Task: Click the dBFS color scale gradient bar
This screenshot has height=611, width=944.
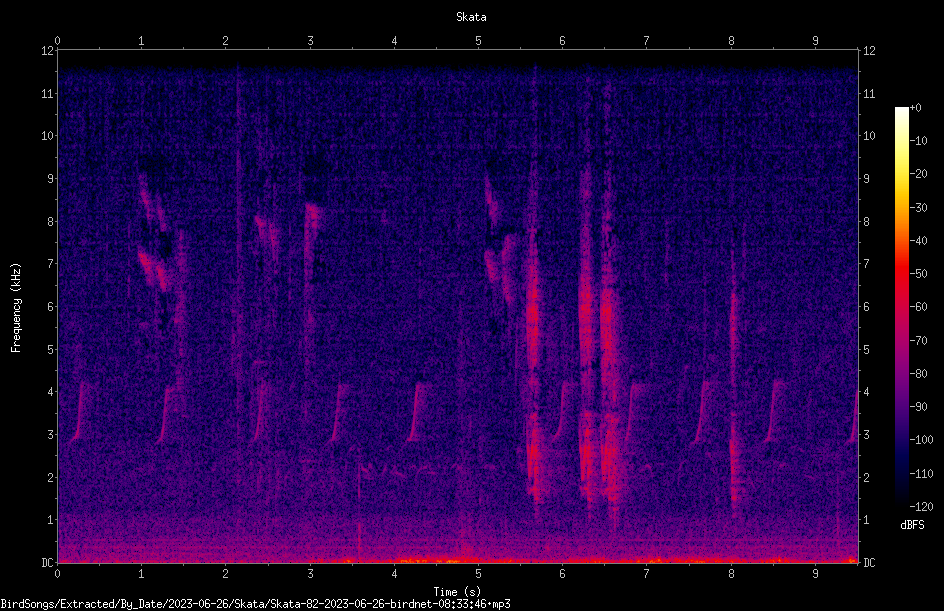Action: pyautogui.click(x=901, y=306)
